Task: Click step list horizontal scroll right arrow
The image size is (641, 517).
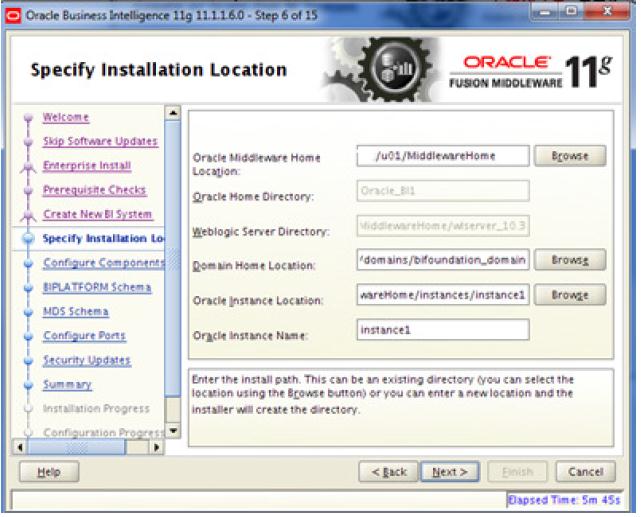Action: pos(157,447)
